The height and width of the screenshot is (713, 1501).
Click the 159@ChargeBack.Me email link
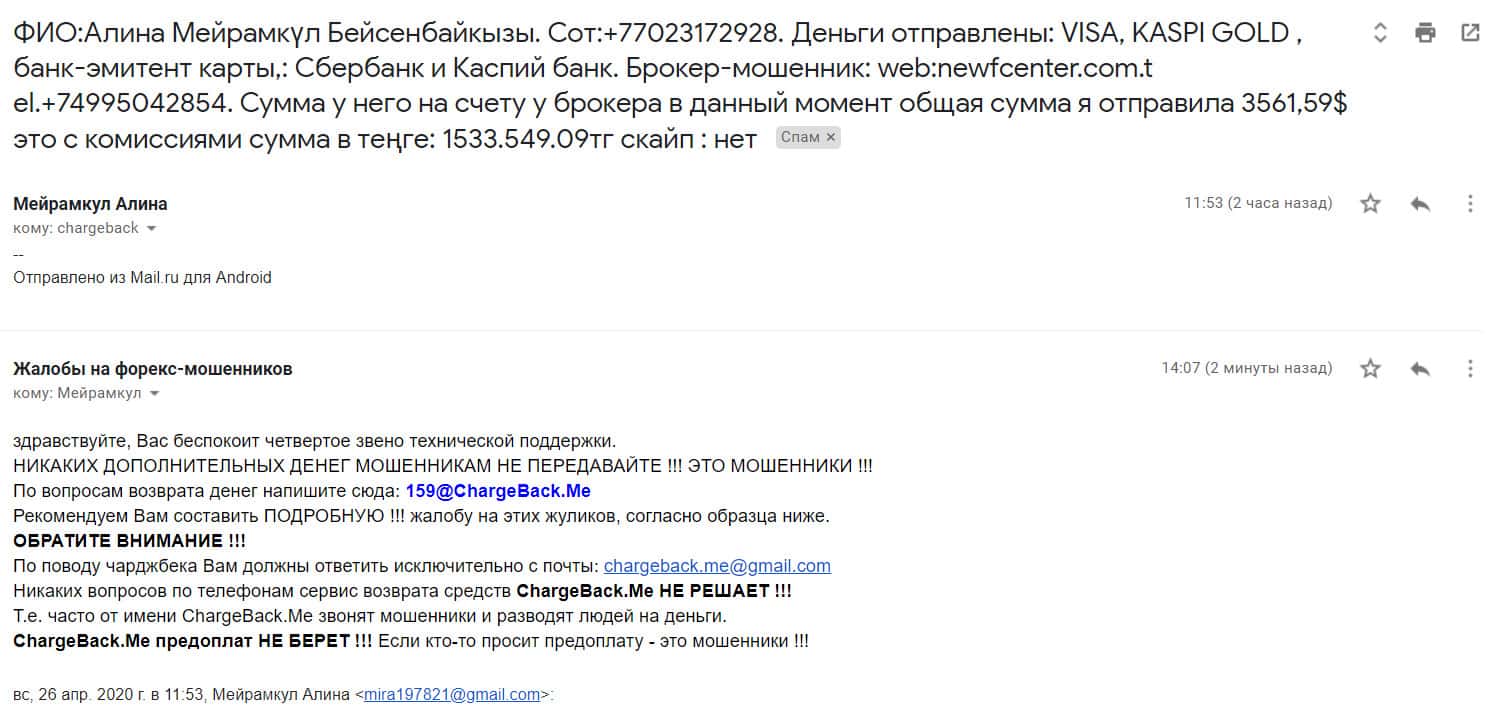(x=498, y=491)
